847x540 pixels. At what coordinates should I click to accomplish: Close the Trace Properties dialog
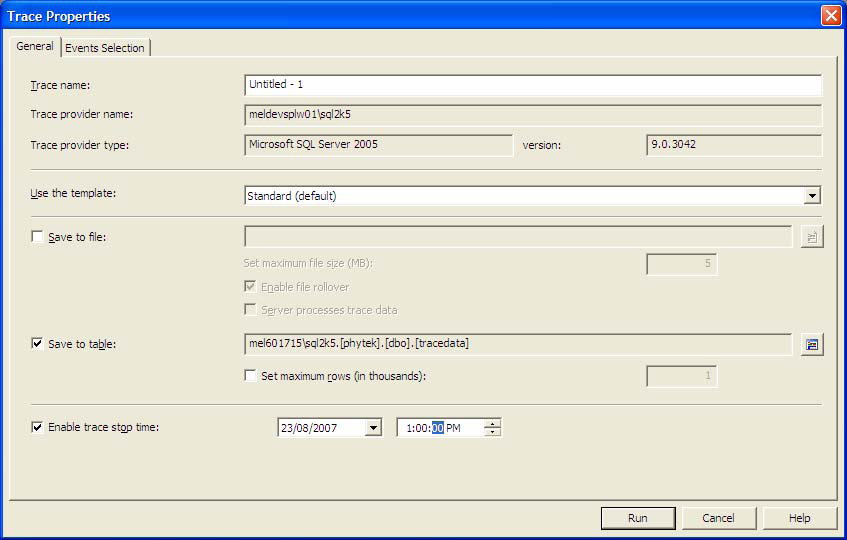830,16
